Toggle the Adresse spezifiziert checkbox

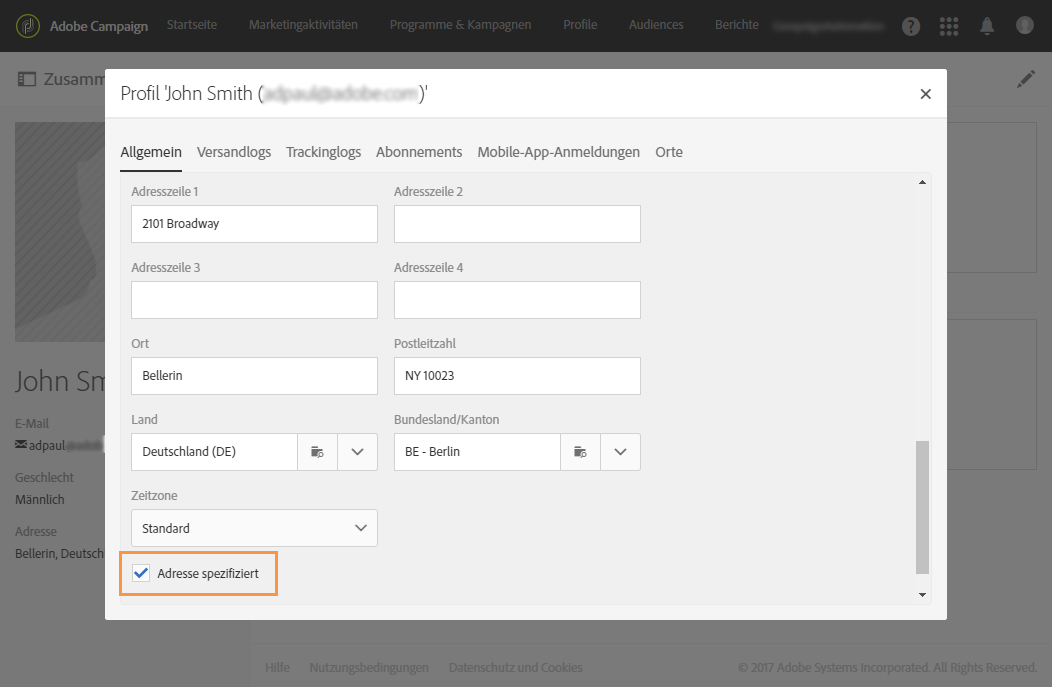pos(141,573)
